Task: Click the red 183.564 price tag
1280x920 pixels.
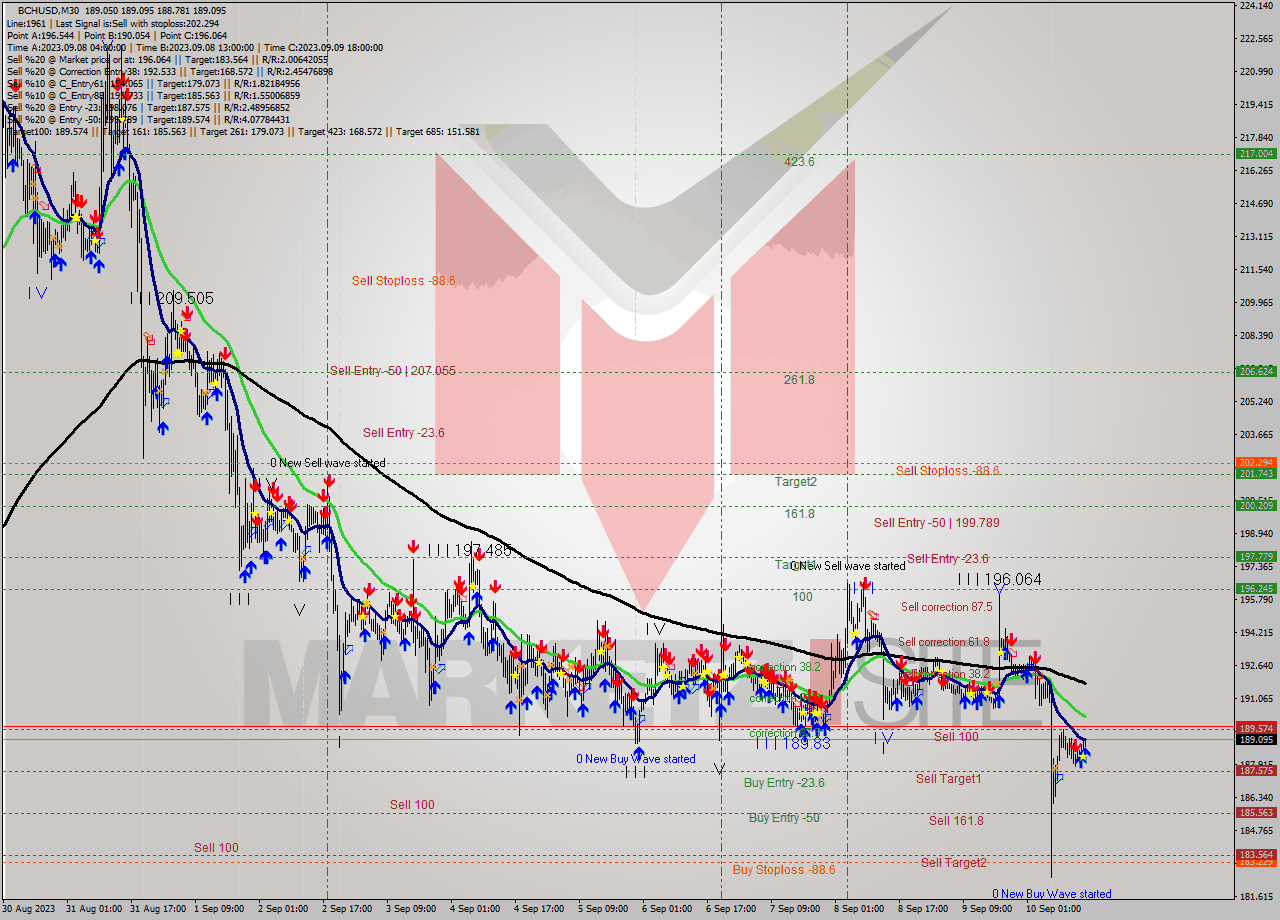Action: (1256, 854)
